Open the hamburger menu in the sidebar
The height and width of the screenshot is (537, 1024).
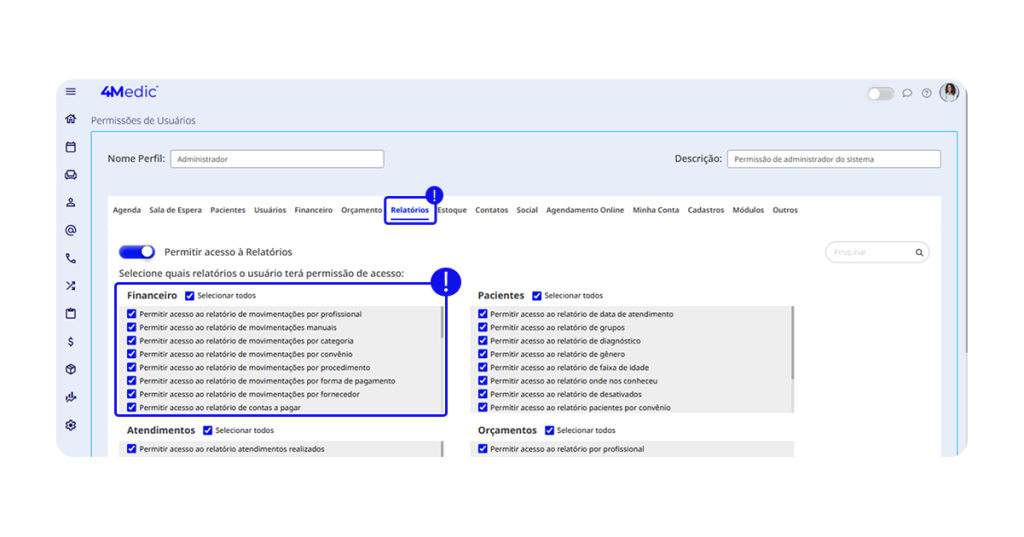(x=71, y=92)
